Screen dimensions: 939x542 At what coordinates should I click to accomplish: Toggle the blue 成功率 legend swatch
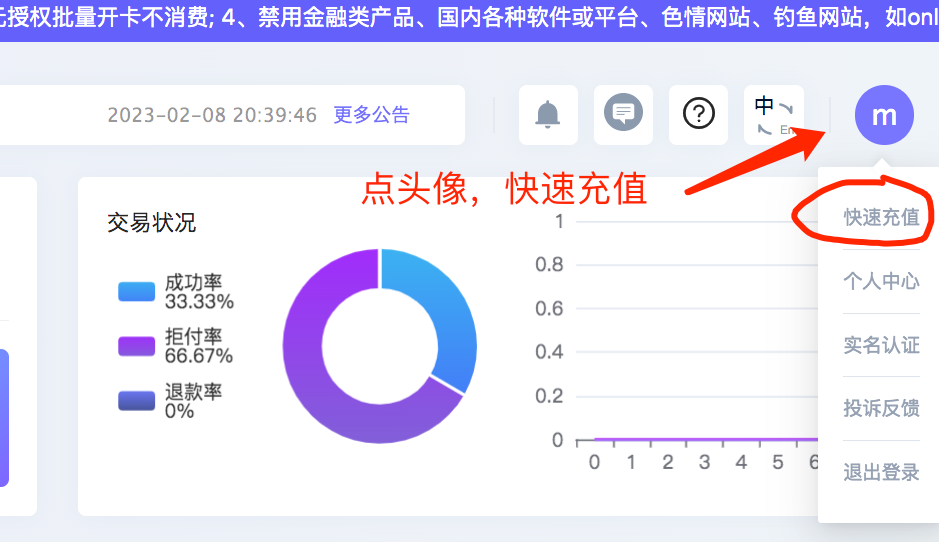[x=137, y=292]
